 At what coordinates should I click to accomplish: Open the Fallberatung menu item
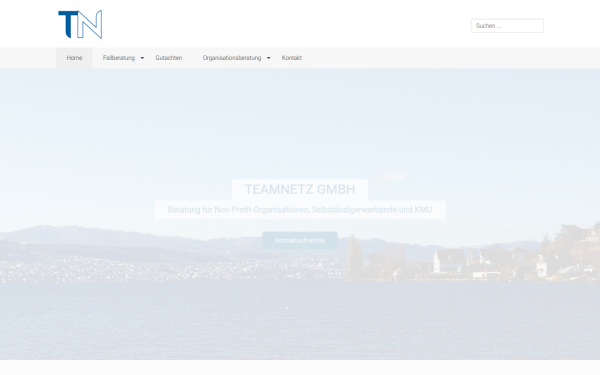click(x=119, y=58)
